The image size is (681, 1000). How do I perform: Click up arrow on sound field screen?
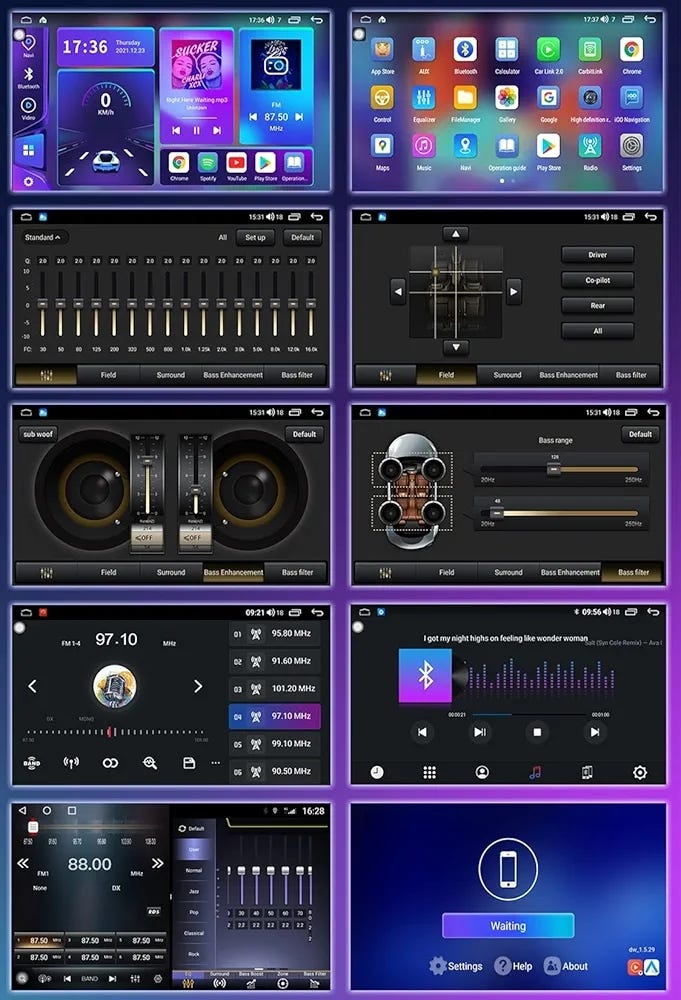[x=455, y=234]
